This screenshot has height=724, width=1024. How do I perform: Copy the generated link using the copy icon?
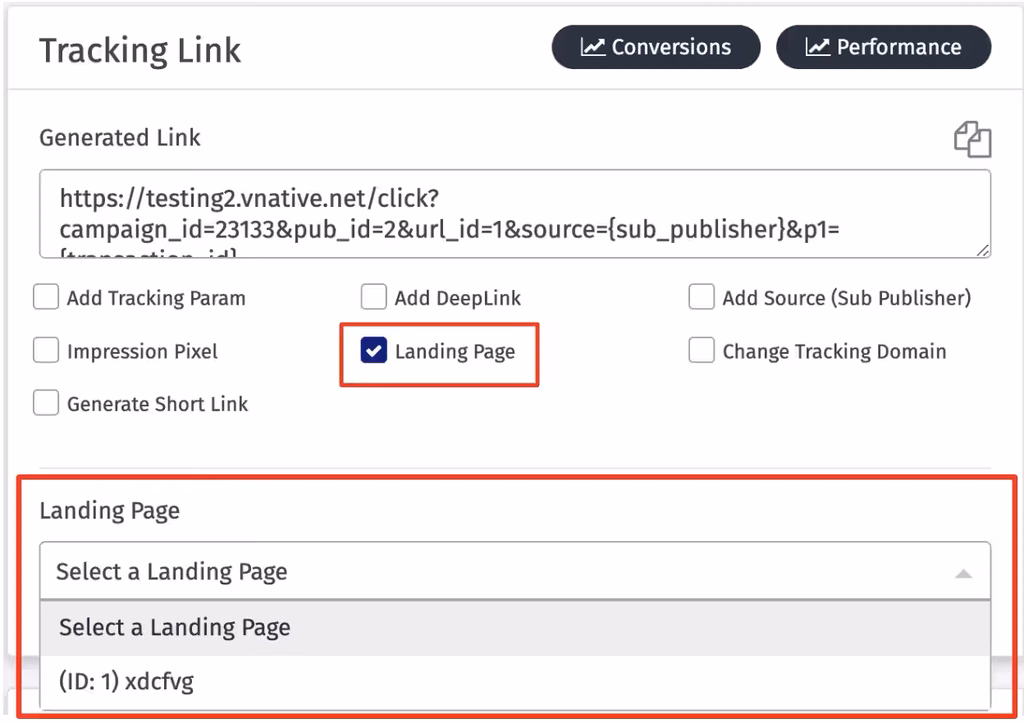(x=972, y=139)
